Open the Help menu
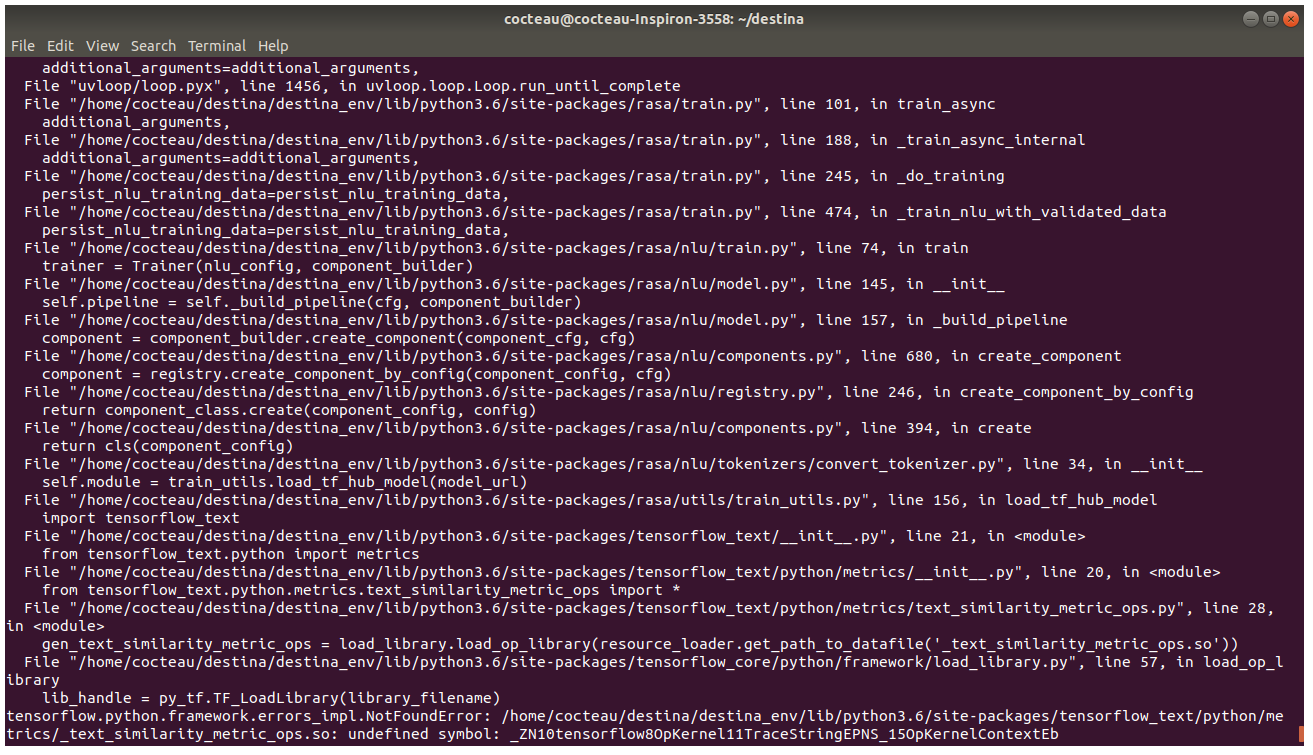Image resolution: width=1313 pixels, height=755 pixels. tap(273, 45)
